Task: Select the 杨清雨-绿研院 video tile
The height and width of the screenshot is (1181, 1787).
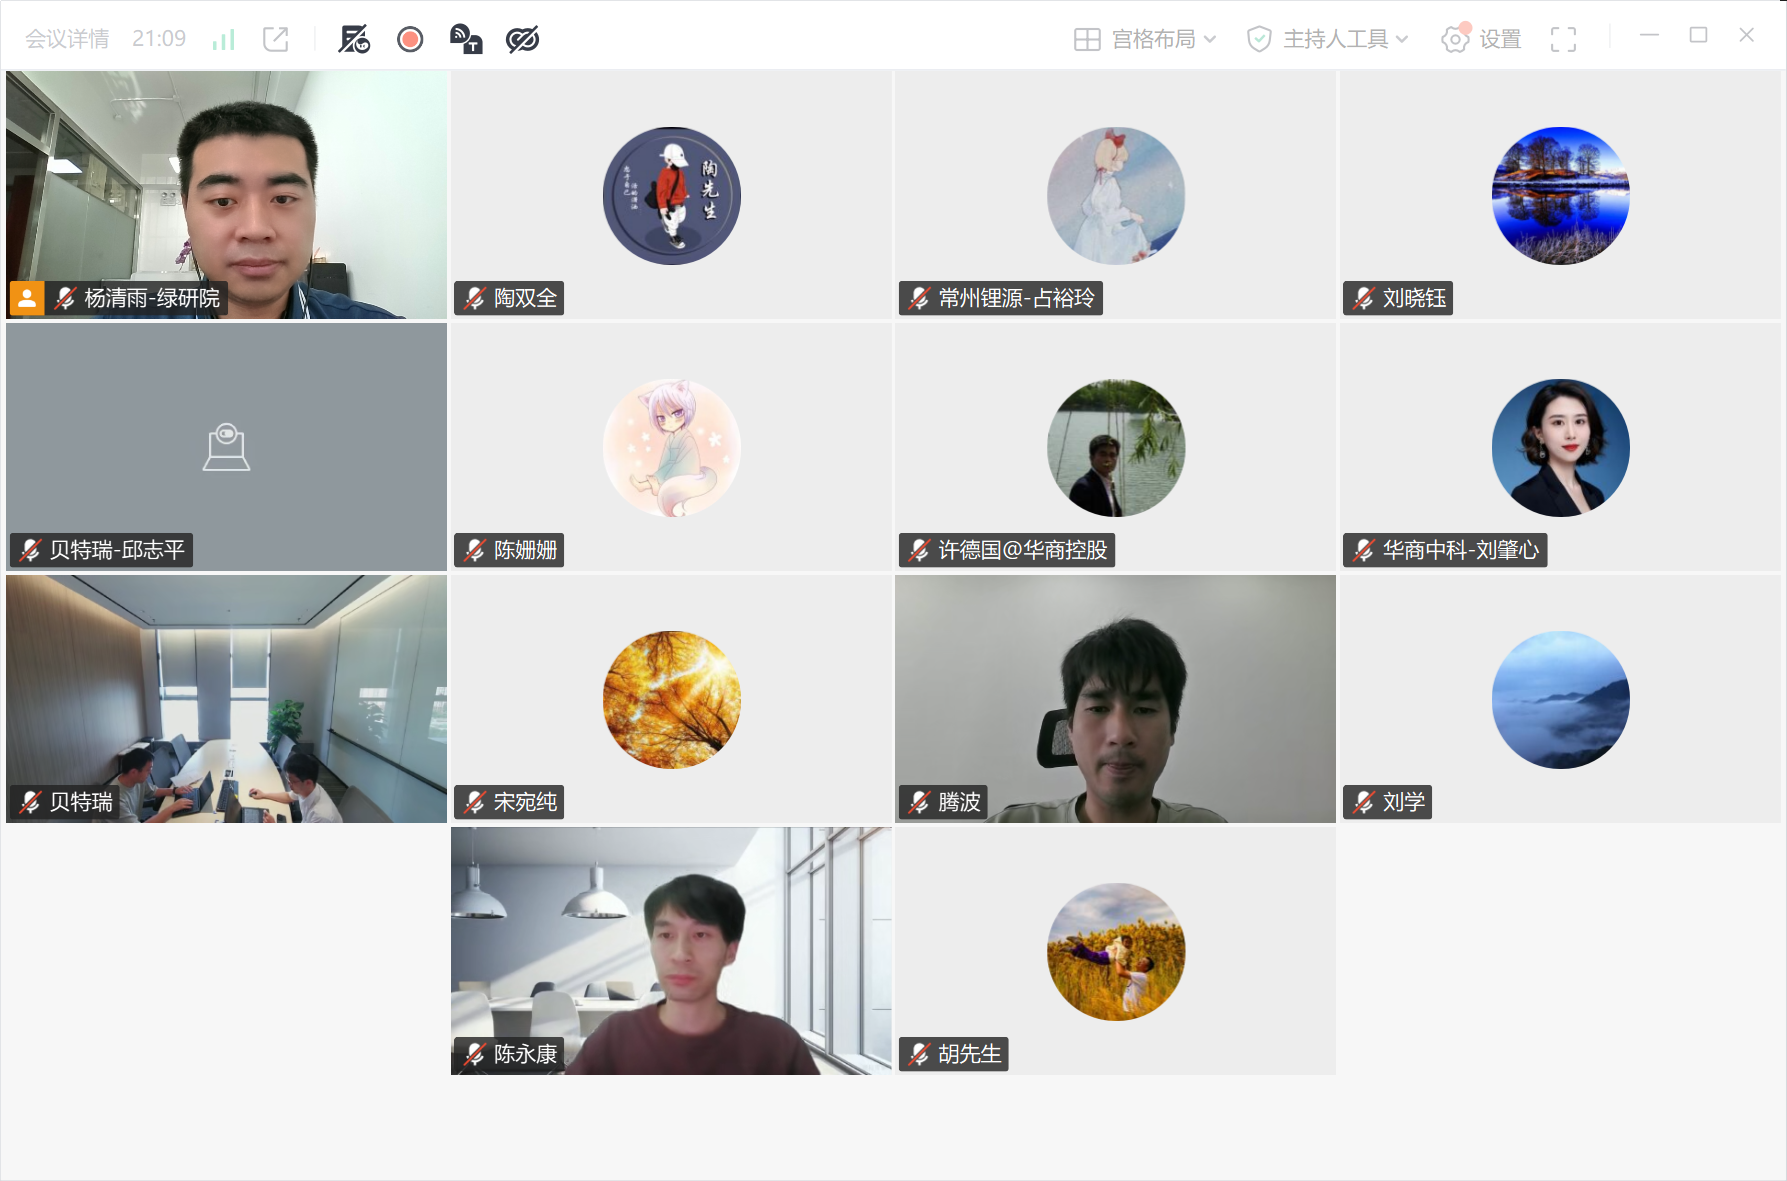Action: pos(226,195)
